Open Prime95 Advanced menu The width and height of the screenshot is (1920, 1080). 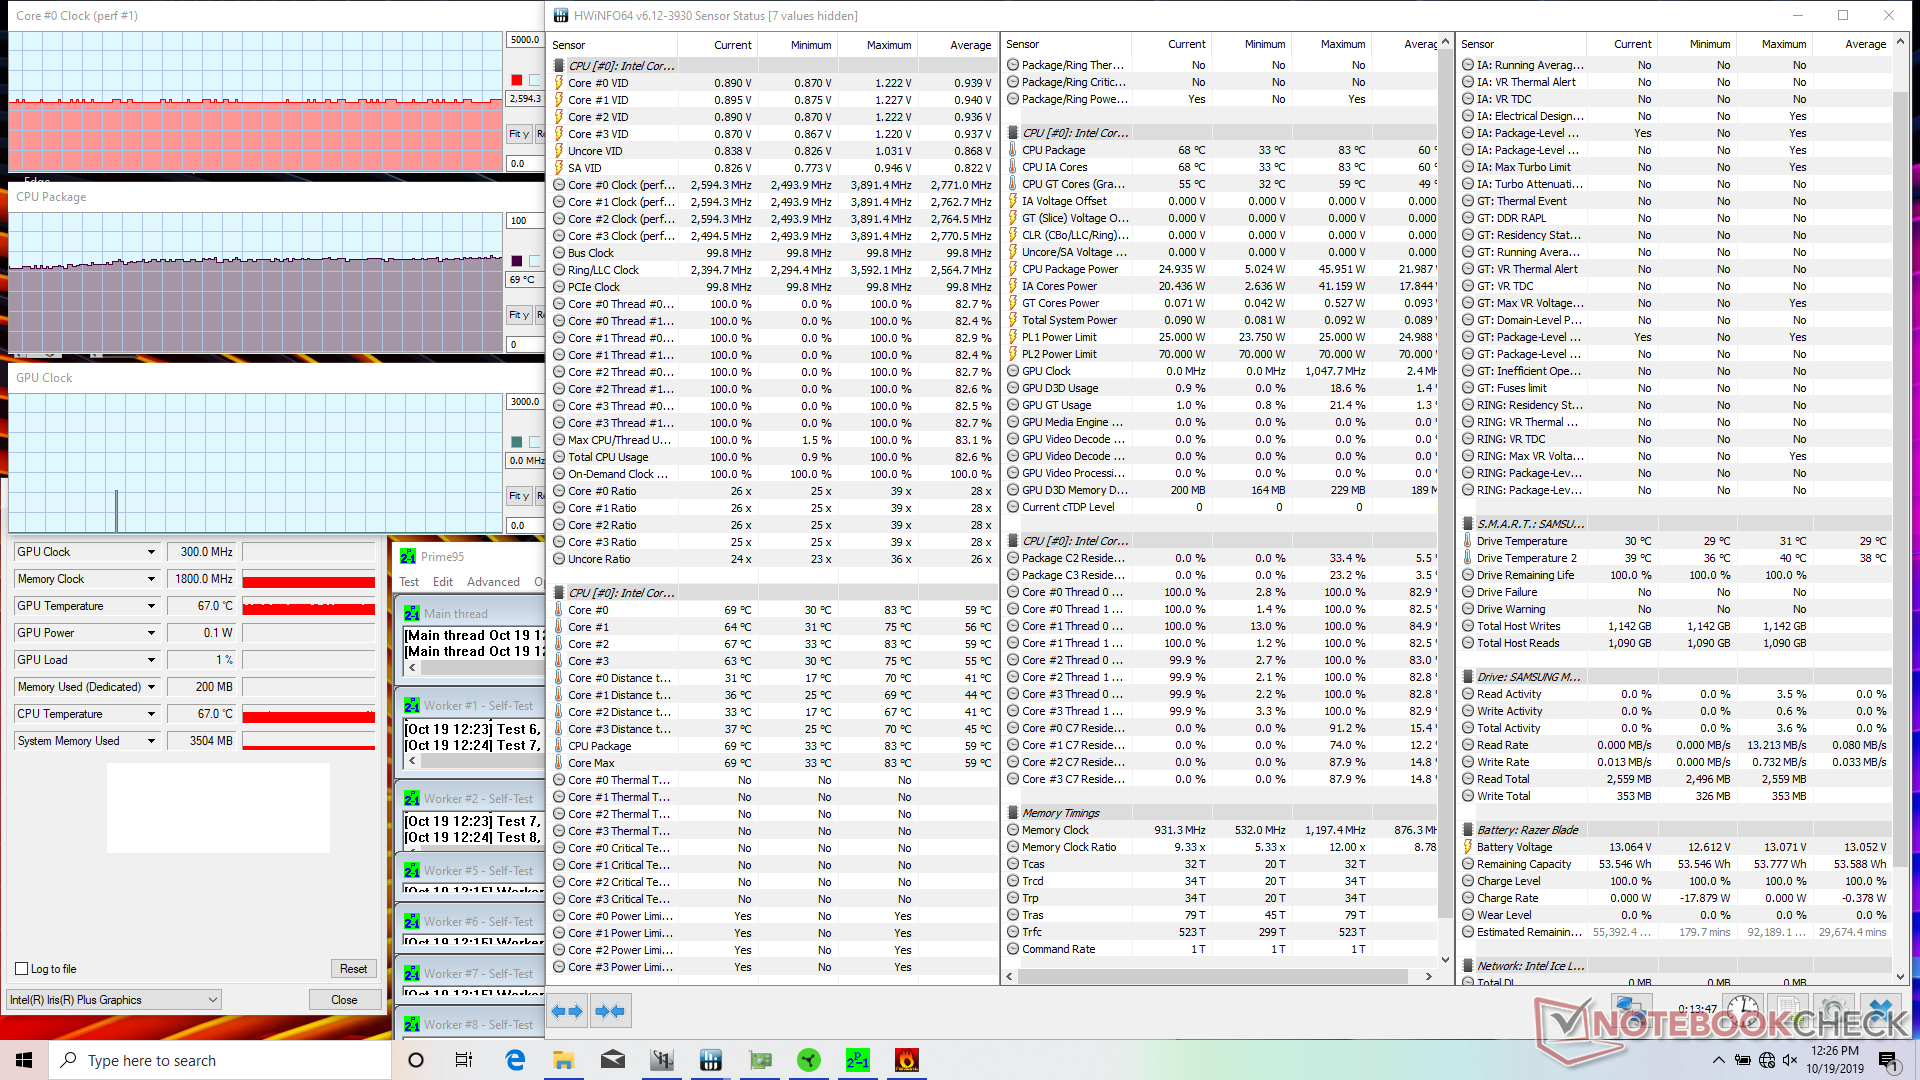493,582
